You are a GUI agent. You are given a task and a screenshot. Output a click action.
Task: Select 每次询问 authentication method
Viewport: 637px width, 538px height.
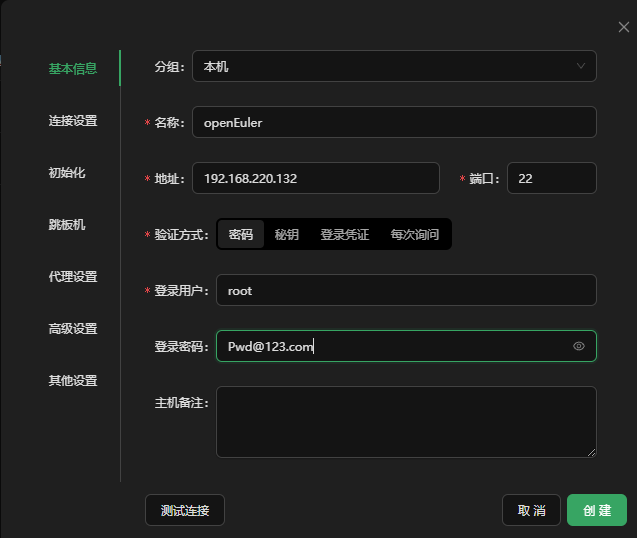[x=414, y=234]
